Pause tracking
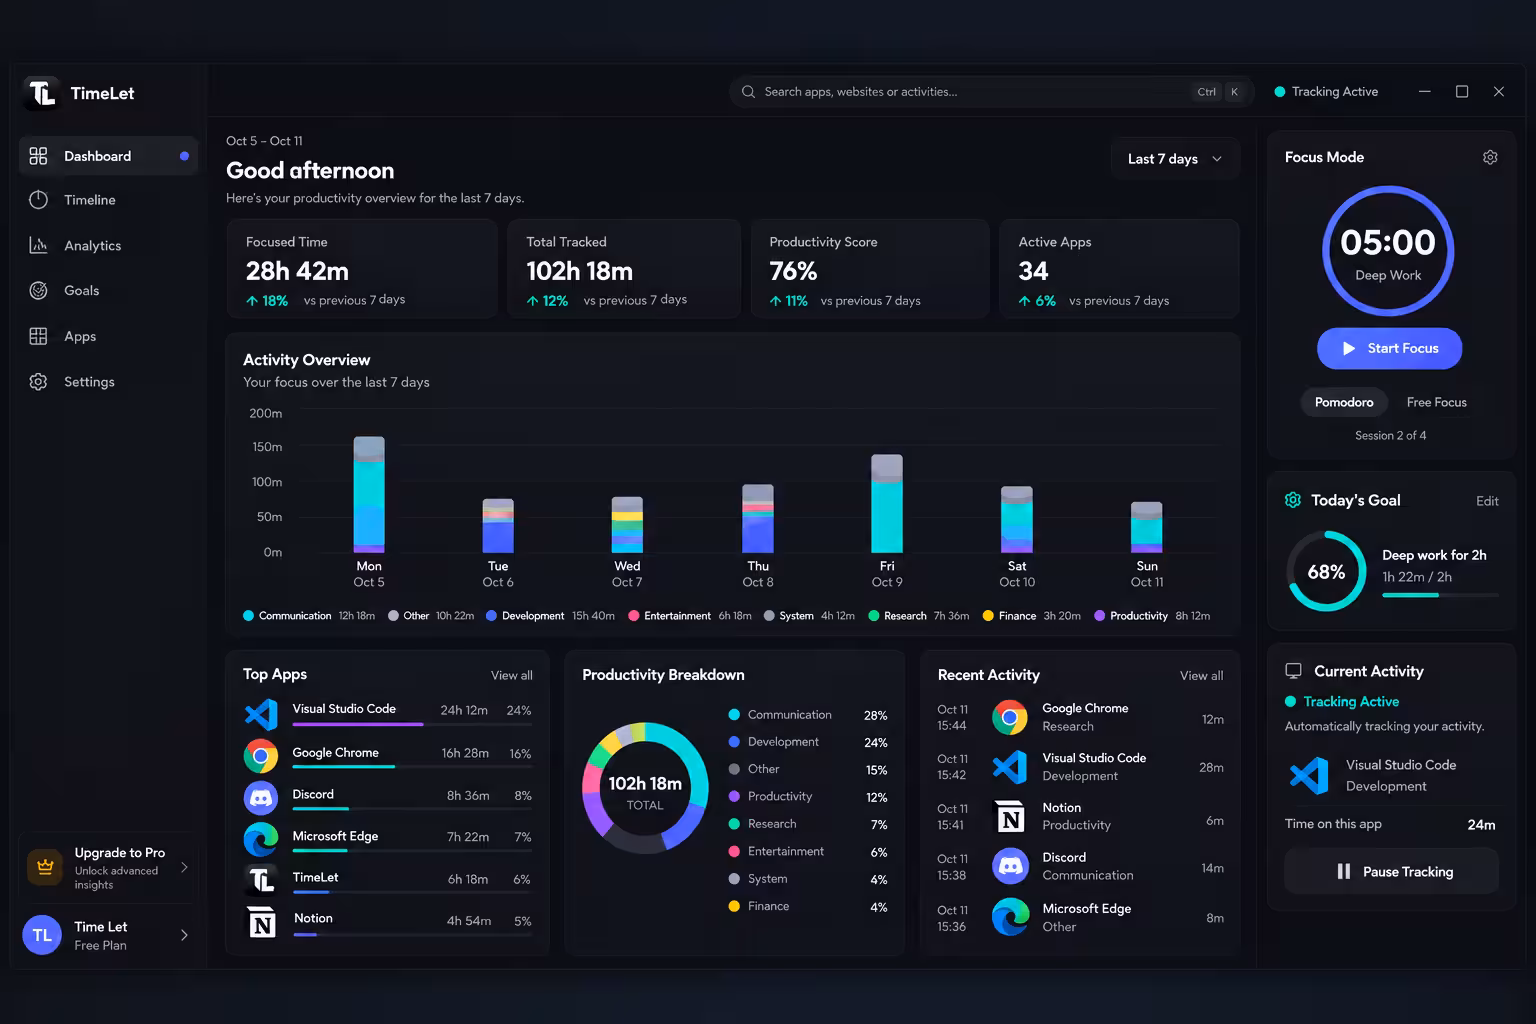The width and height of the screenshot is (1536, 1024). pyautogui.click(x=1391, y=871)
